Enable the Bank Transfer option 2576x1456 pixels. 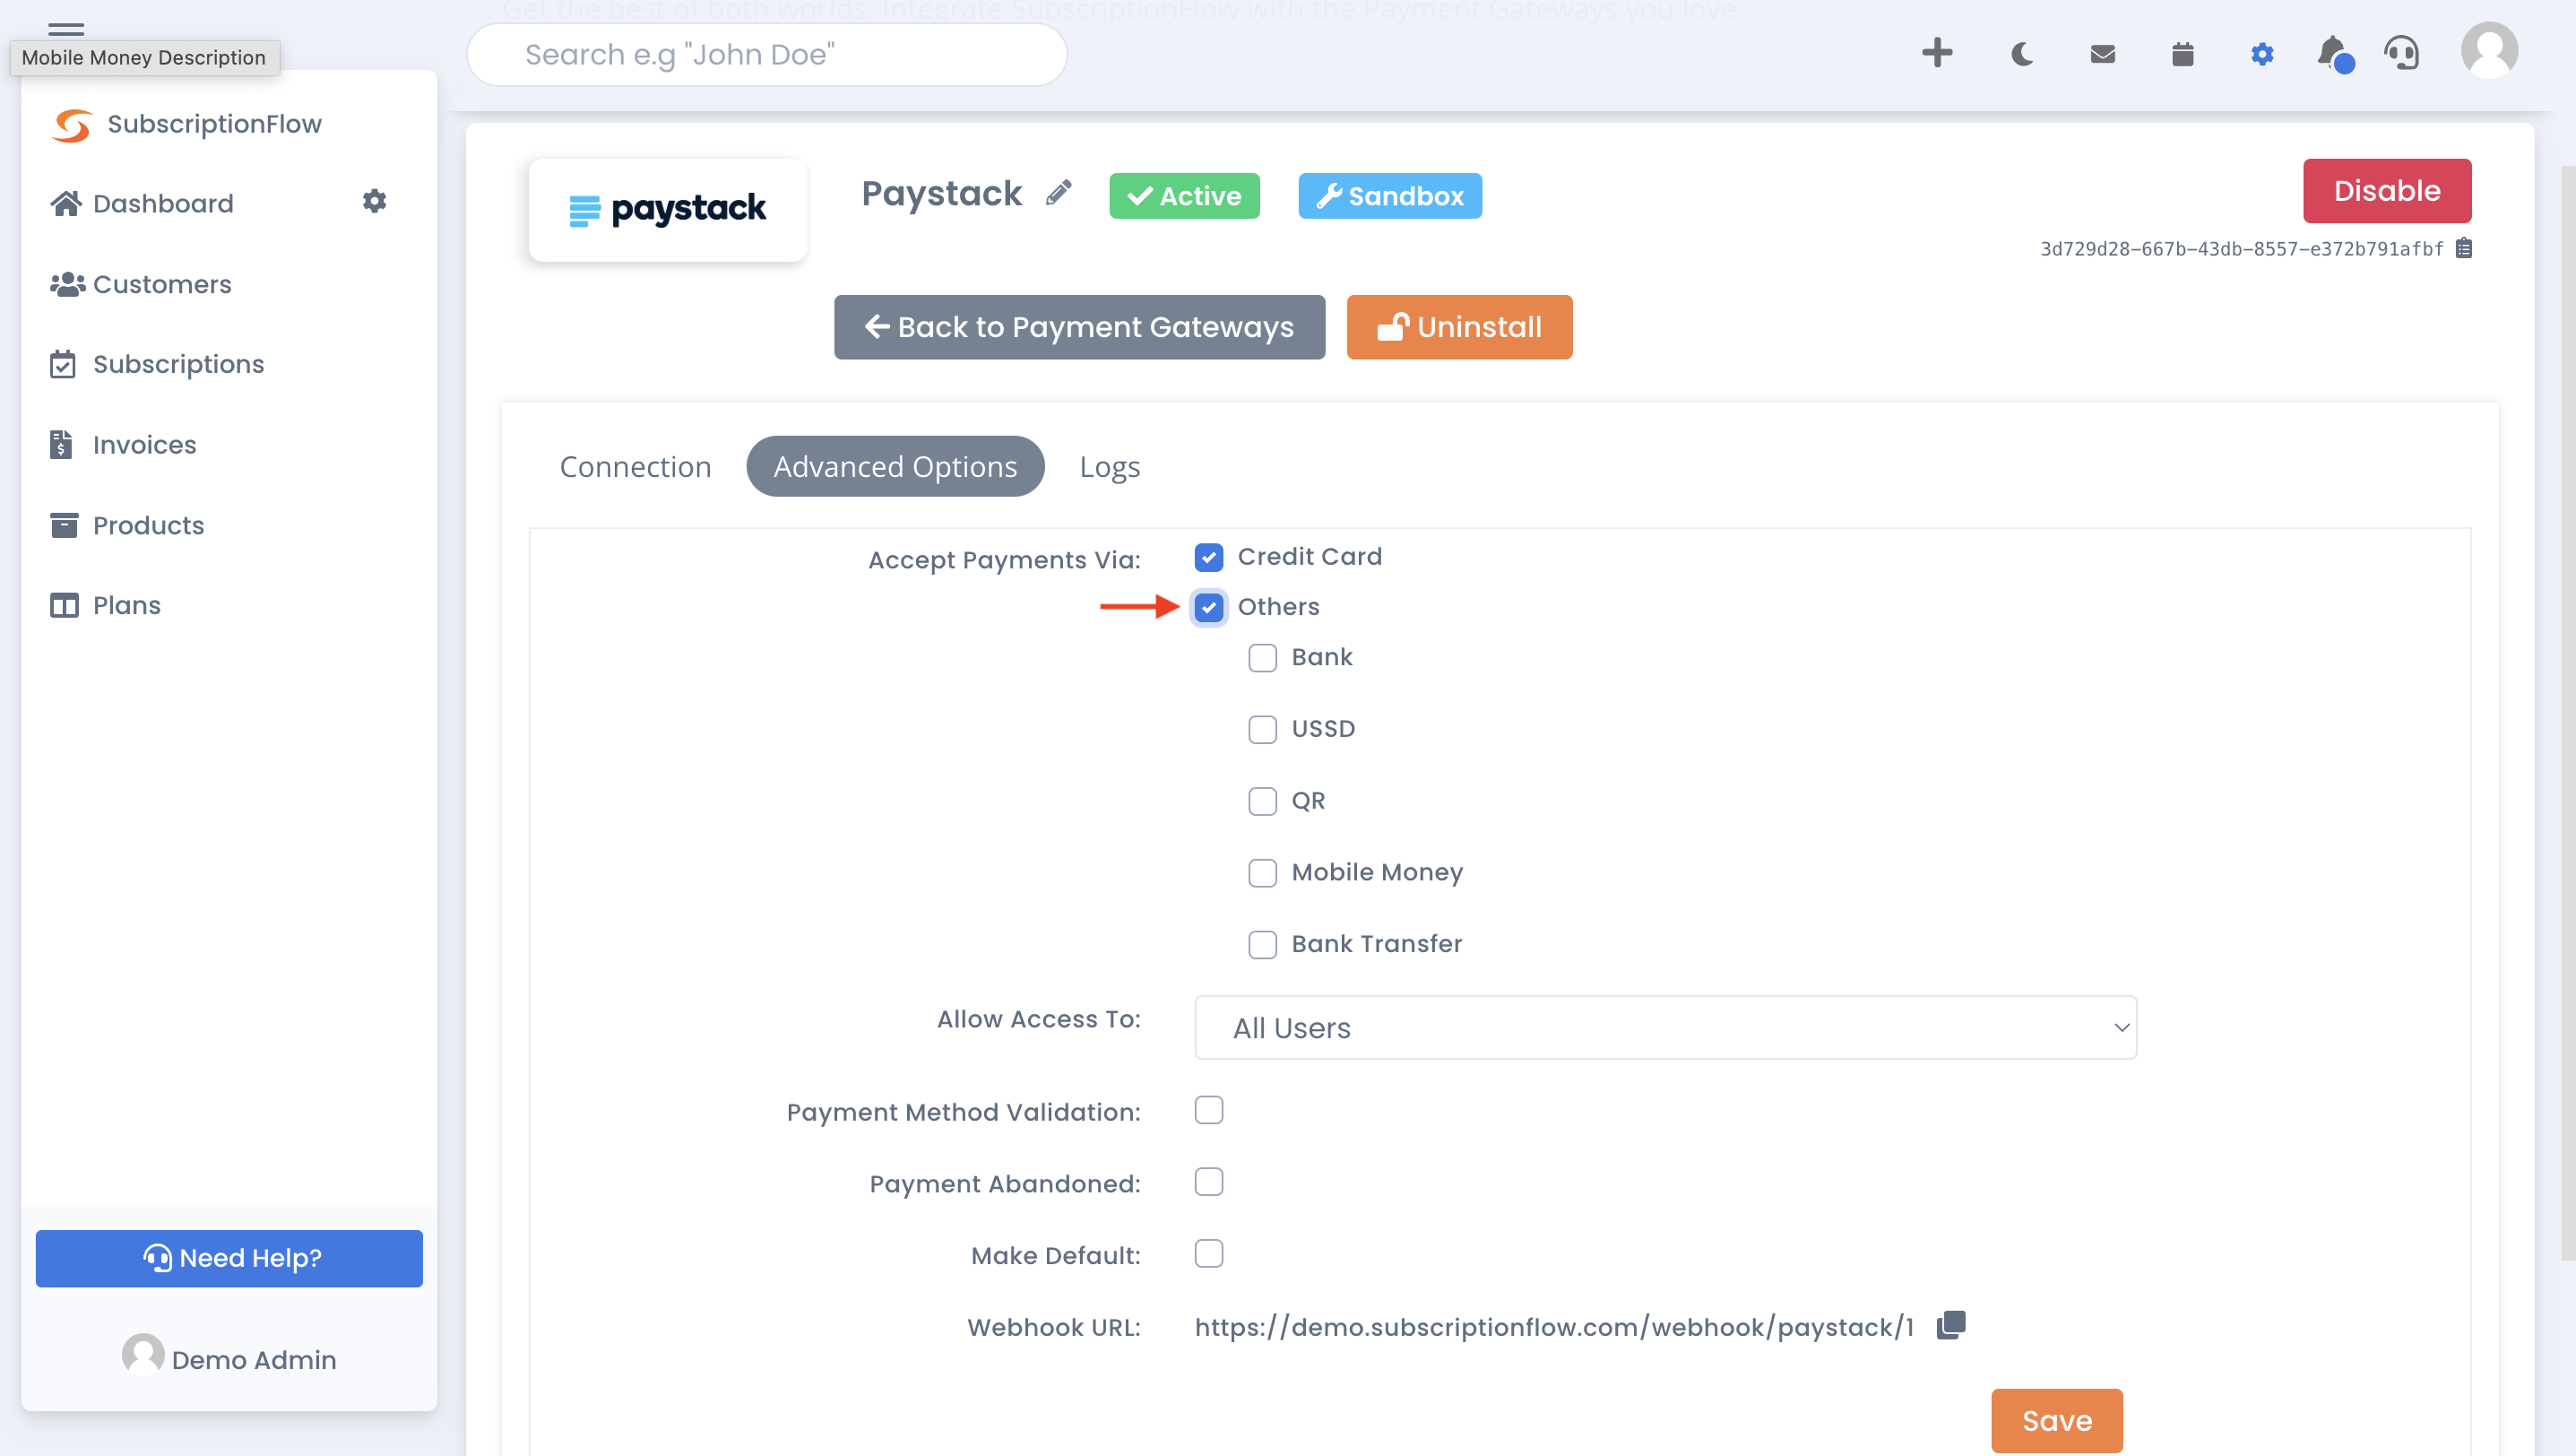click(x=1262, y=944)
